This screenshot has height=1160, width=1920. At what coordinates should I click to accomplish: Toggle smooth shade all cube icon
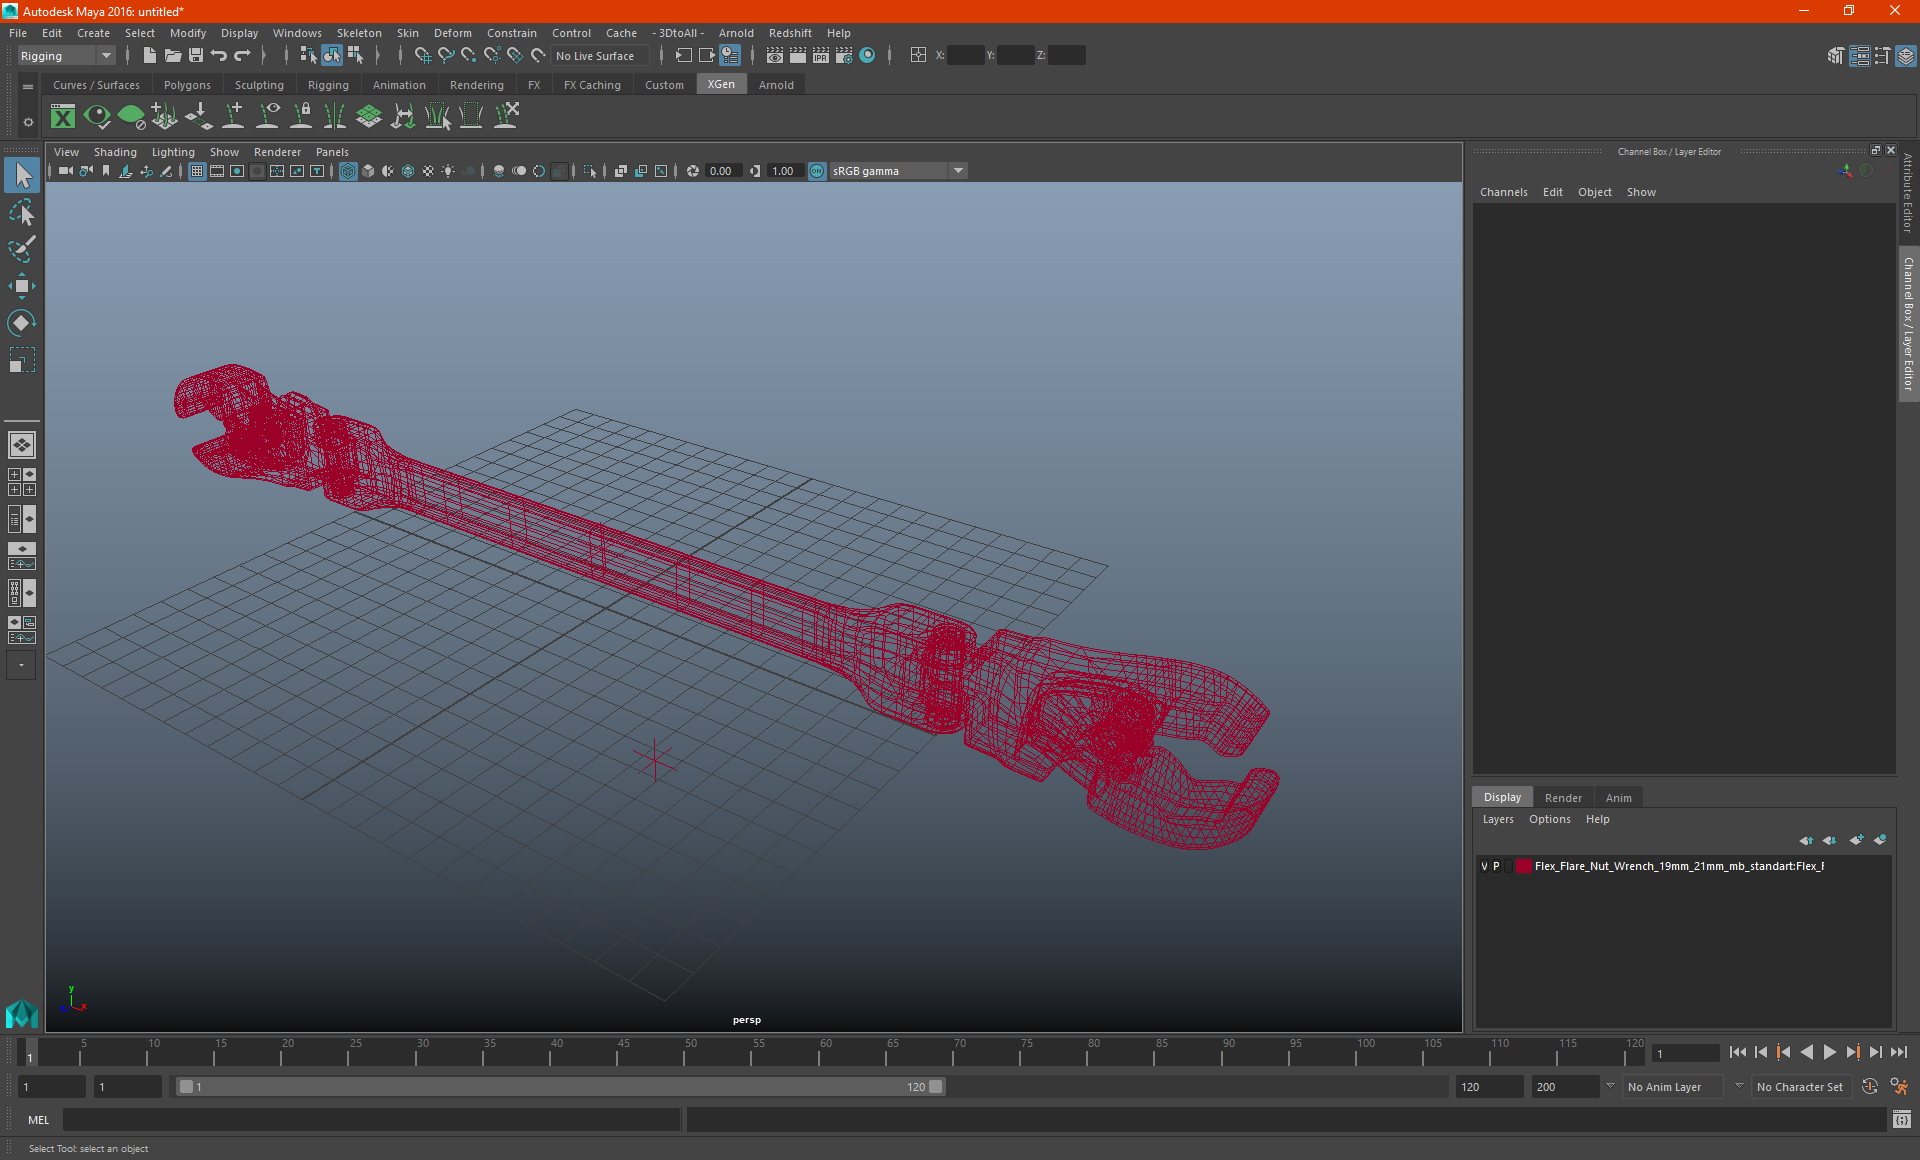click(x=368, y=171)
